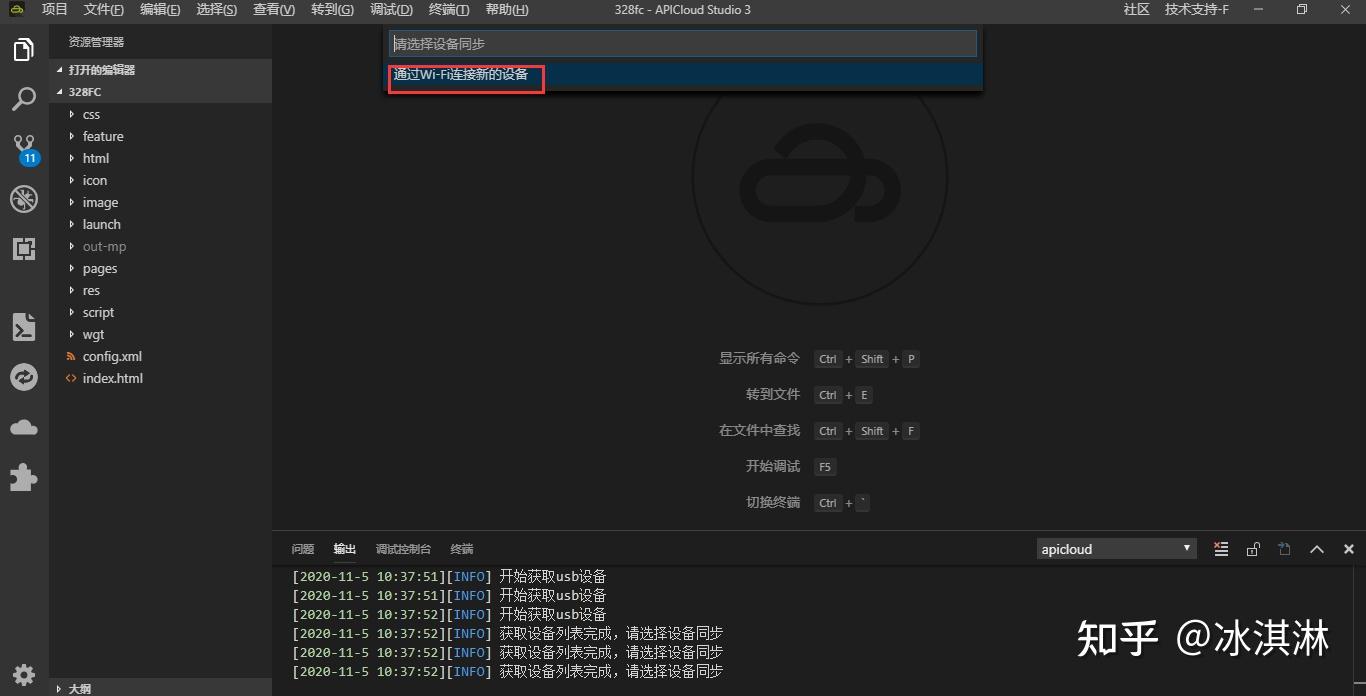Viewport: 1366px width, 696px height.
Task: Open config.xml from the file tree
Action: pyautogui.click(x=111, y=356)
